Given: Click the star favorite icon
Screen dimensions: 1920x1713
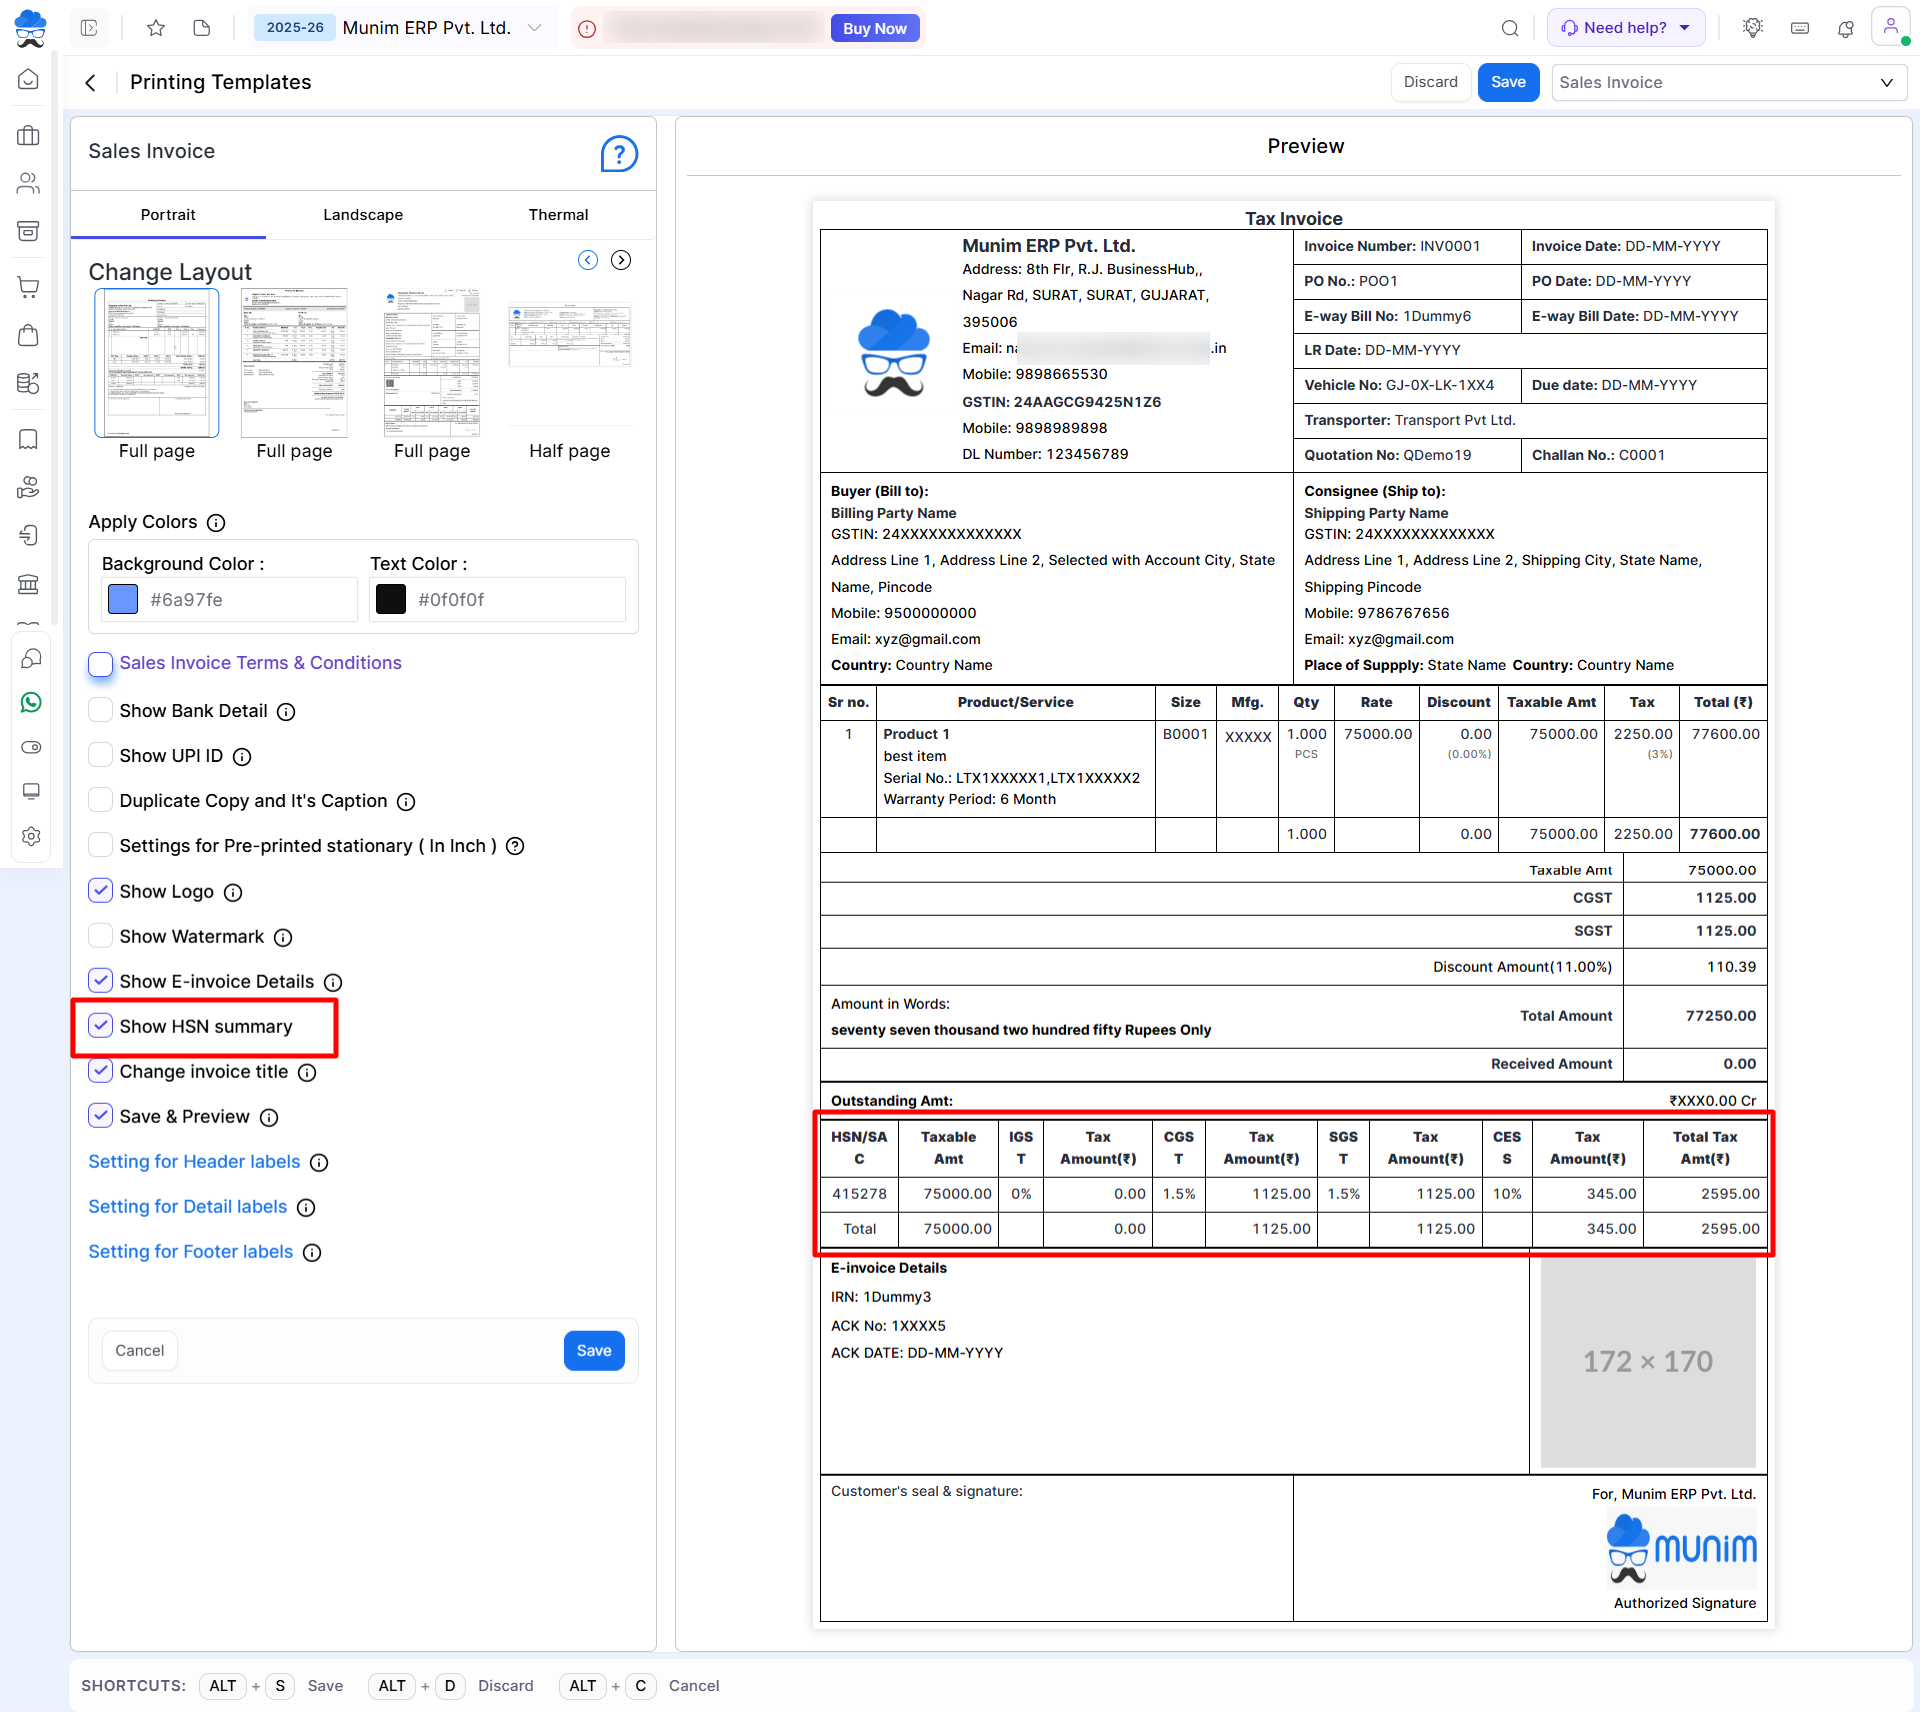Looking at the screenshot, I should tap(156, 28).
